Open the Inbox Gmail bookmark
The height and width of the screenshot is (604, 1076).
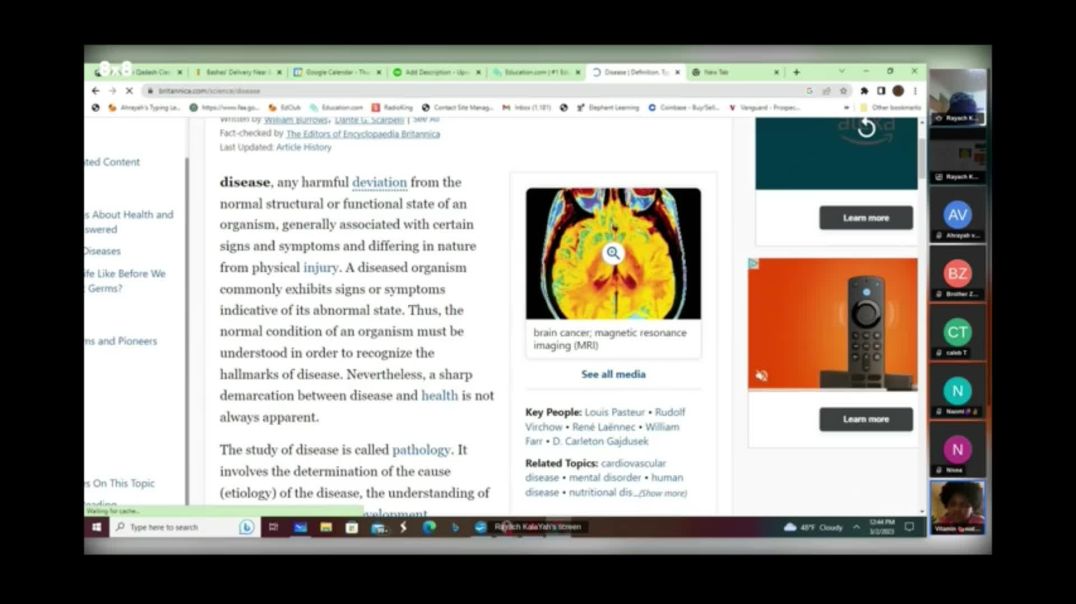[x=526, y=108]
